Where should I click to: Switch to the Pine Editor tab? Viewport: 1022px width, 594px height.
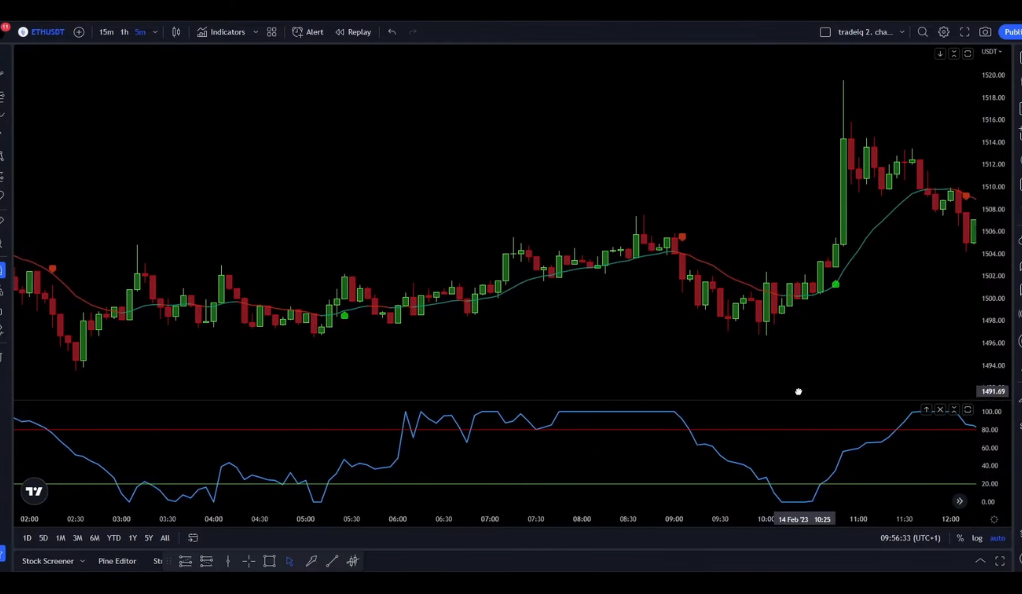point(117,561)
